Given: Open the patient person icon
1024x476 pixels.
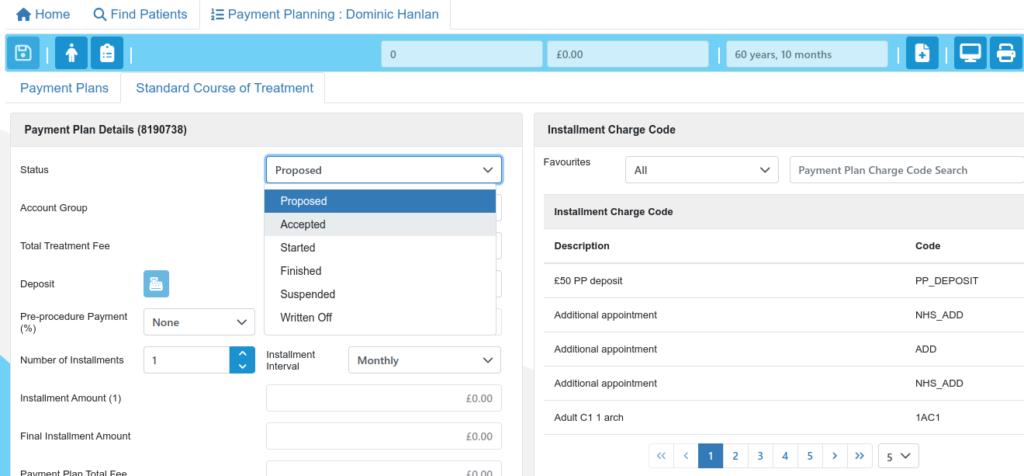Looking at the screenshot, I should click(x=71, y=53).
